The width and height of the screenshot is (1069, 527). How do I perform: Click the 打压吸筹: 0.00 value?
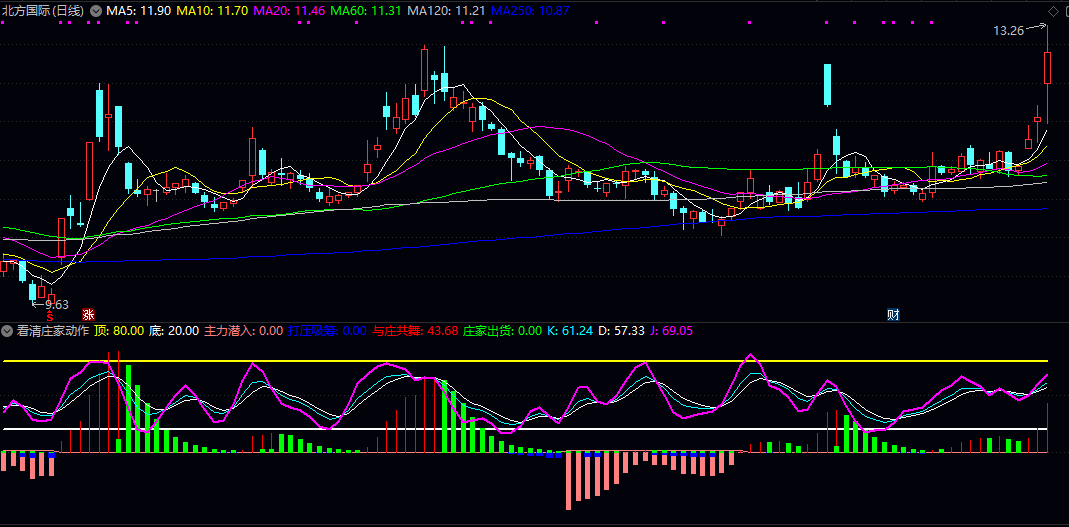tap(327, 331)
